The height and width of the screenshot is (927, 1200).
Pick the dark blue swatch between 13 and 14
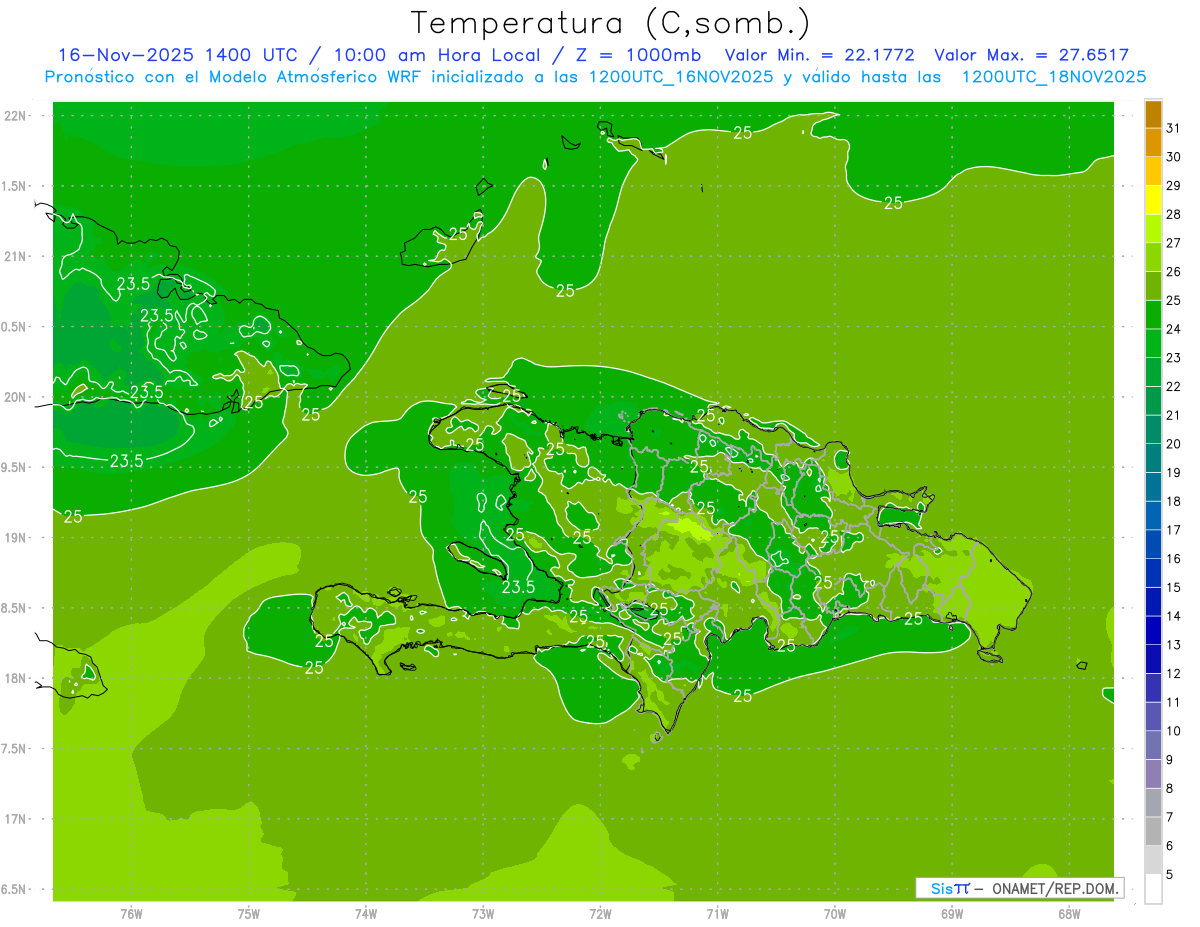pyautogui.click(x=1153, y=631)
